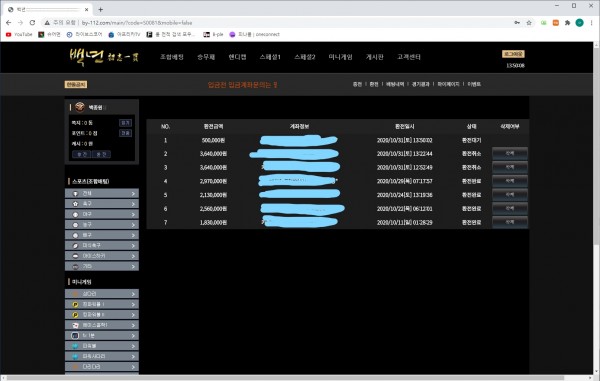The image size is (600, 381).
Task: Expand the 축구 row chevron
Action: coord(133,204)
